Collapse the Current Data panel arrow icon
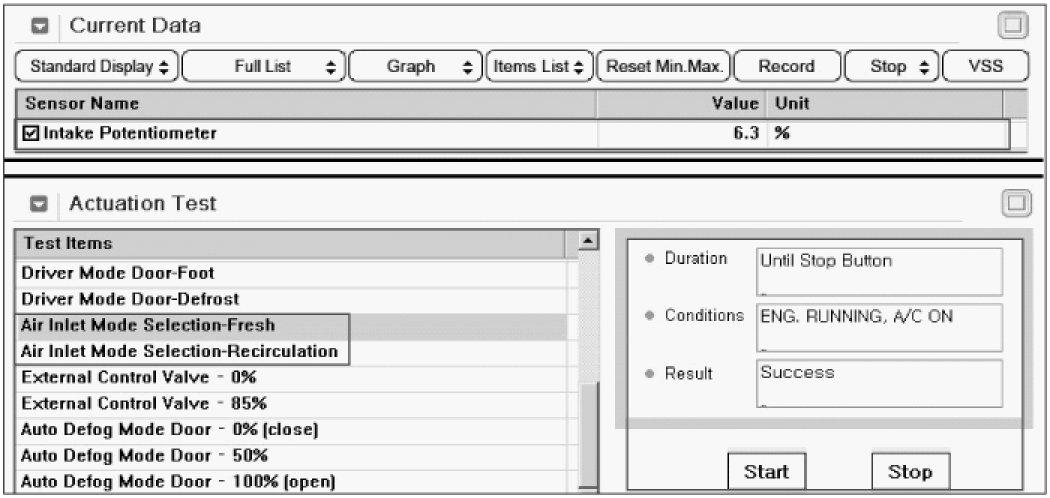Screen dimensions: 1050x498 click(x=41, y=26)
